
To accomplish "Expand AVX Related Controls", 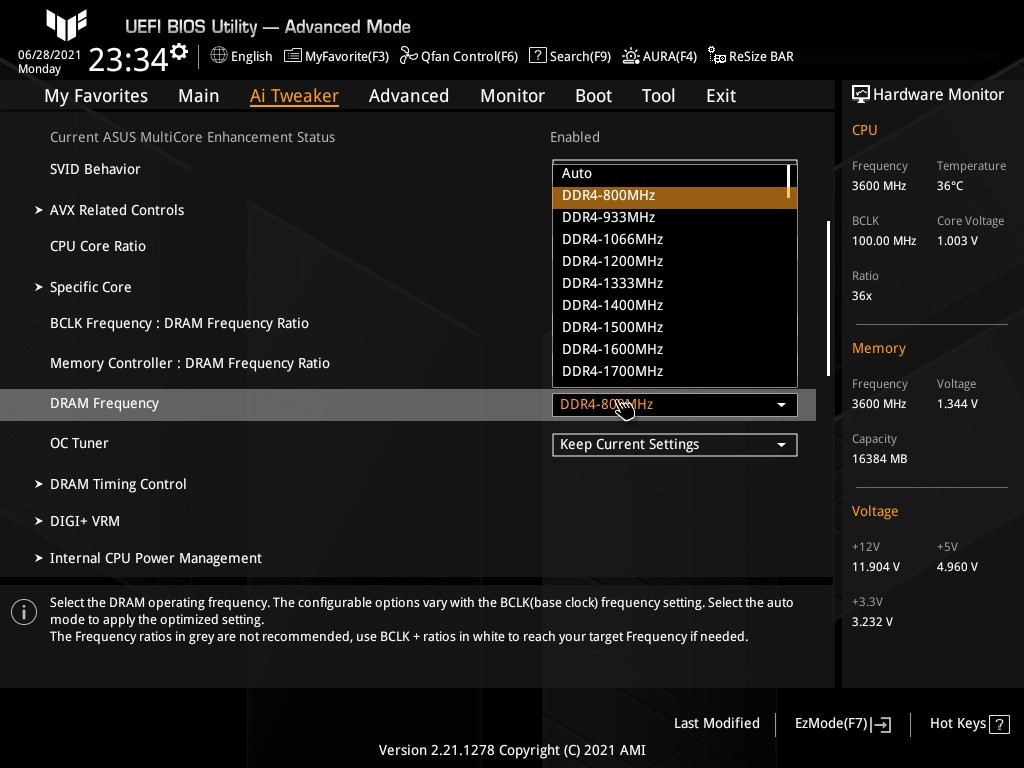I will (116, 210).
